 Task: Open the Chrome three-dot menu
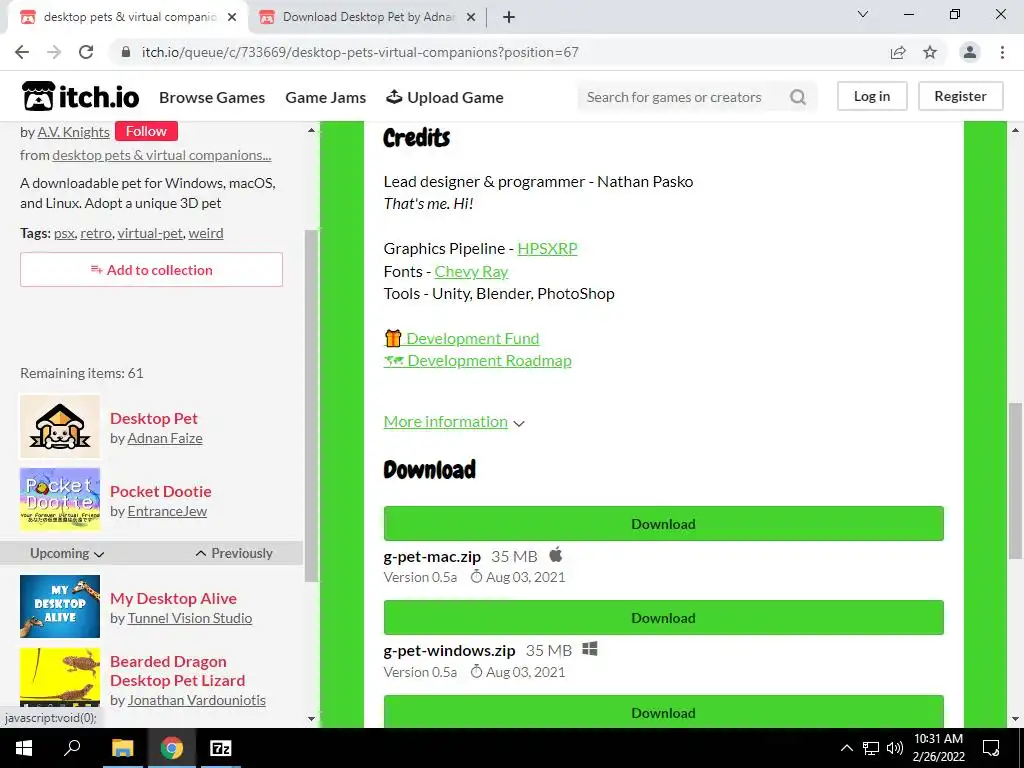1002,52
